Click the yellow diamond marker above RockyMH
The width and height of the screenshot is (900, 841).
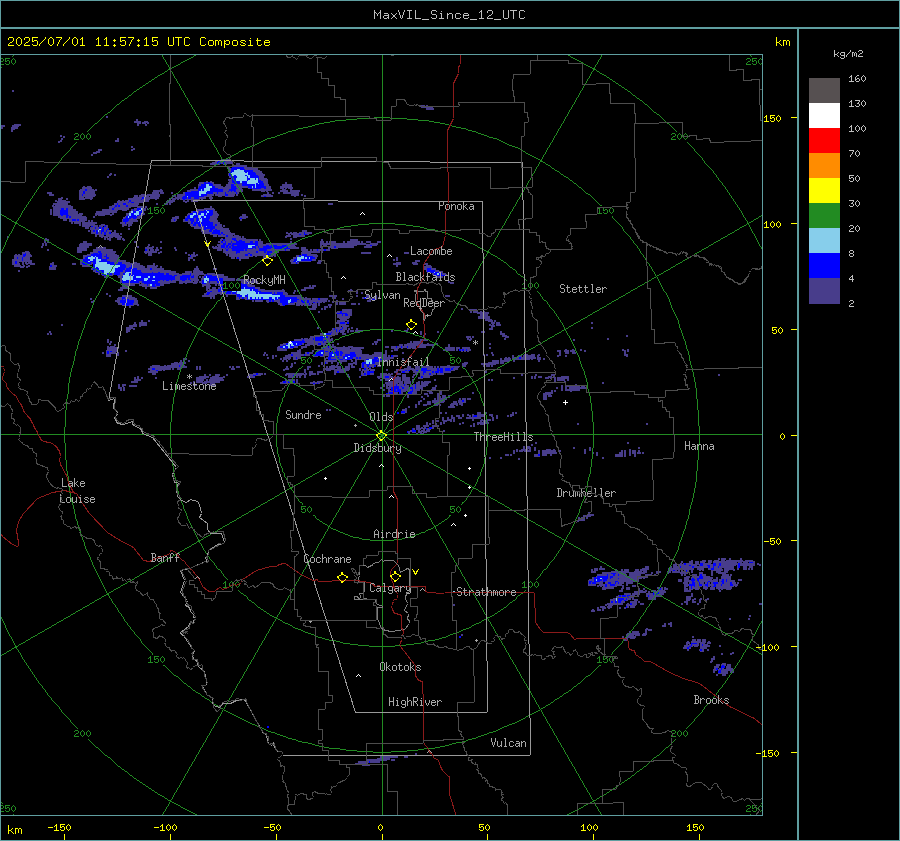pyautogui.click(x=267, y=261)
